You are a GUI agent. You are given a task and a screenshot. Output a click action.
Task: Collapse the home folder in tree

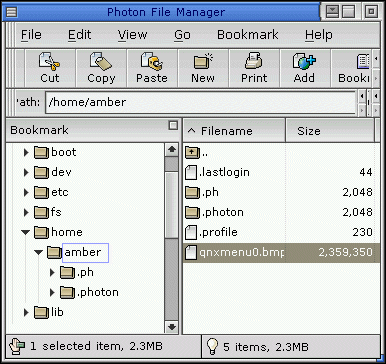(26, 232)
